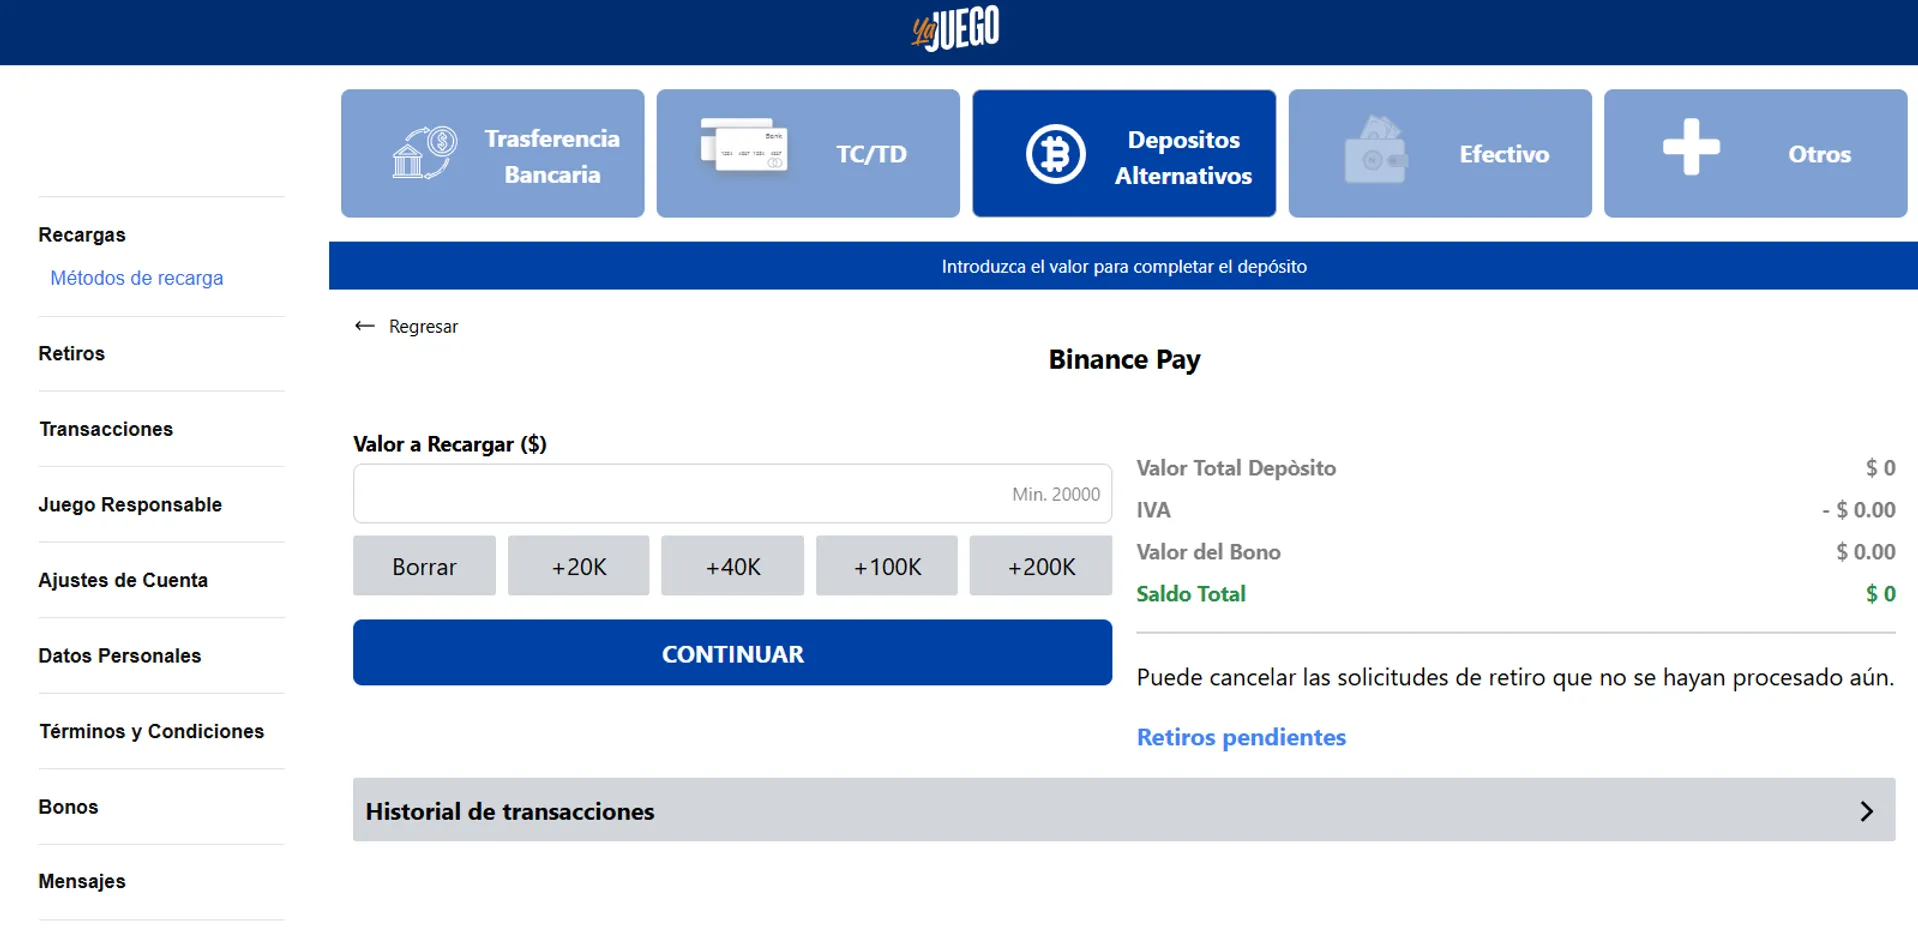Open Métodos de recarga
The image size is (1918, 950).
(x=136, y=278)
